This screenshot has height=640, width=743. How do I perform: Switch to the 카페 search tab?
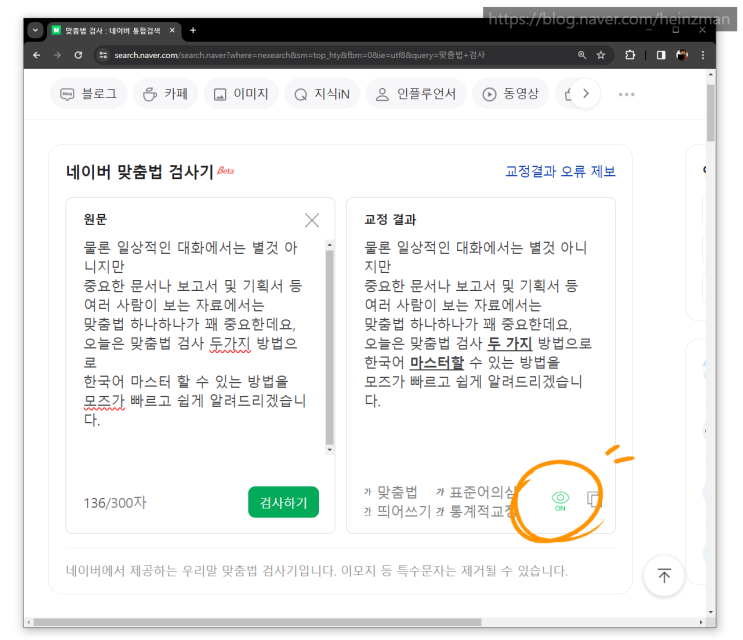(x=165, y=94)
